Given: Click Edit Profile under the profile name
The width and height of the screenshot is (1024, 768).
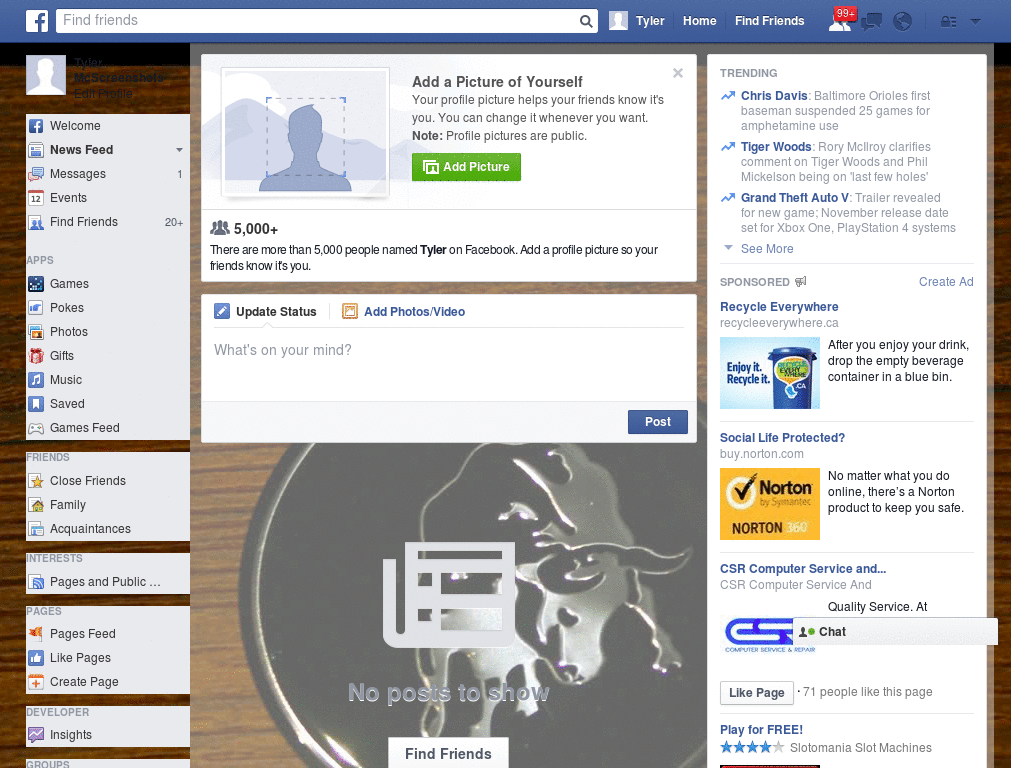Looking at the screenshot, I should (103, 94).
